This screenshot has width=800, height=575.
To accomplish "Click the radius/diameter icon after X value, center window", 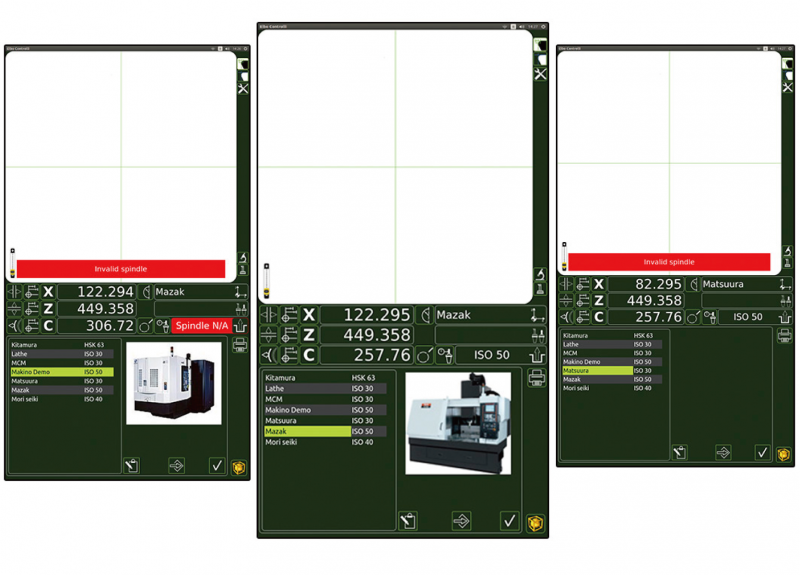I will pos(424,315).
